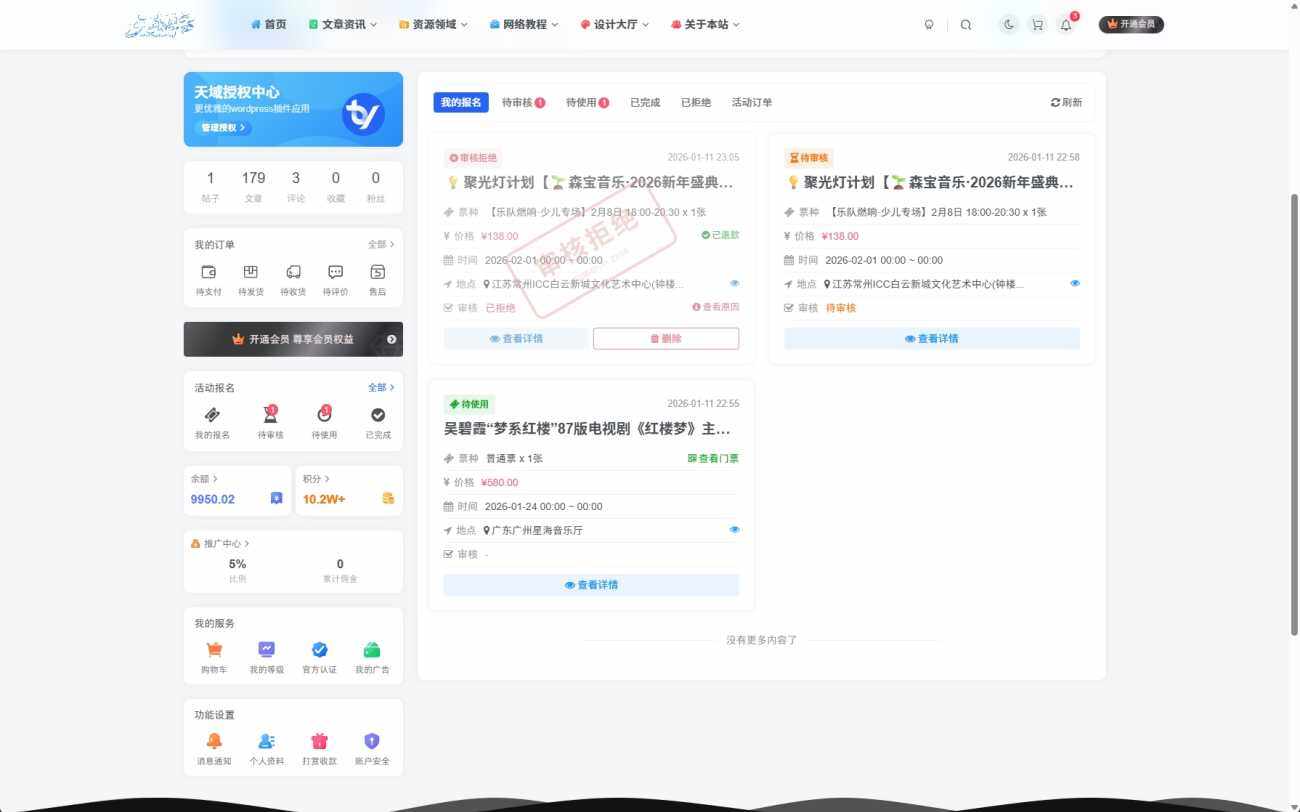Open 消息通知 notification bell icon
Screen dimensions: 1300x812
click(214, 741)
